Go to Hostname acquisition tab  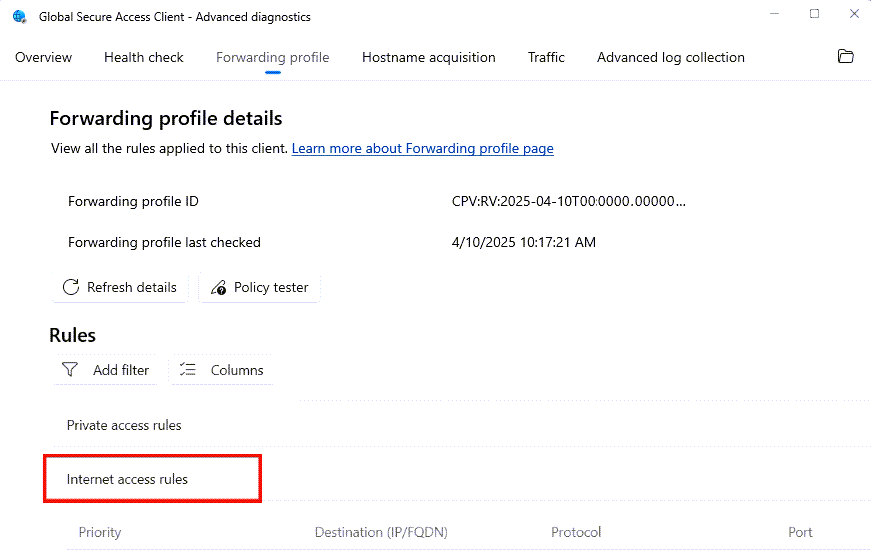click(x=429, y=58)
